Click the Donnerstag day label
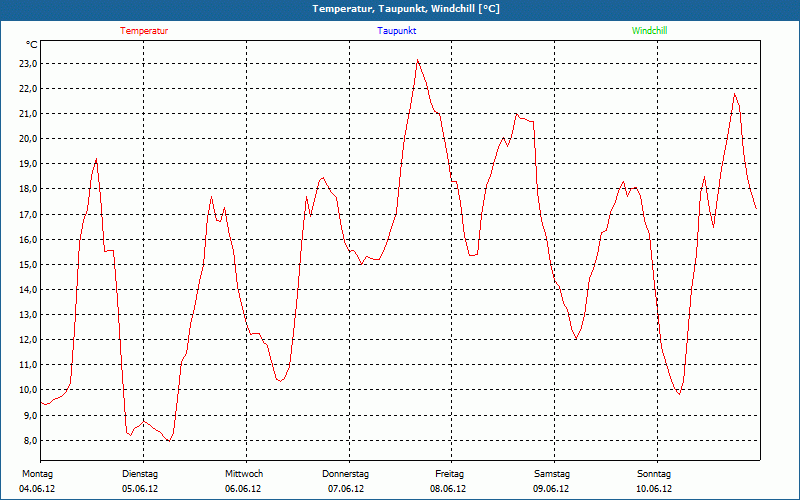Screen dimensions: 800x500 click(345, 474)
